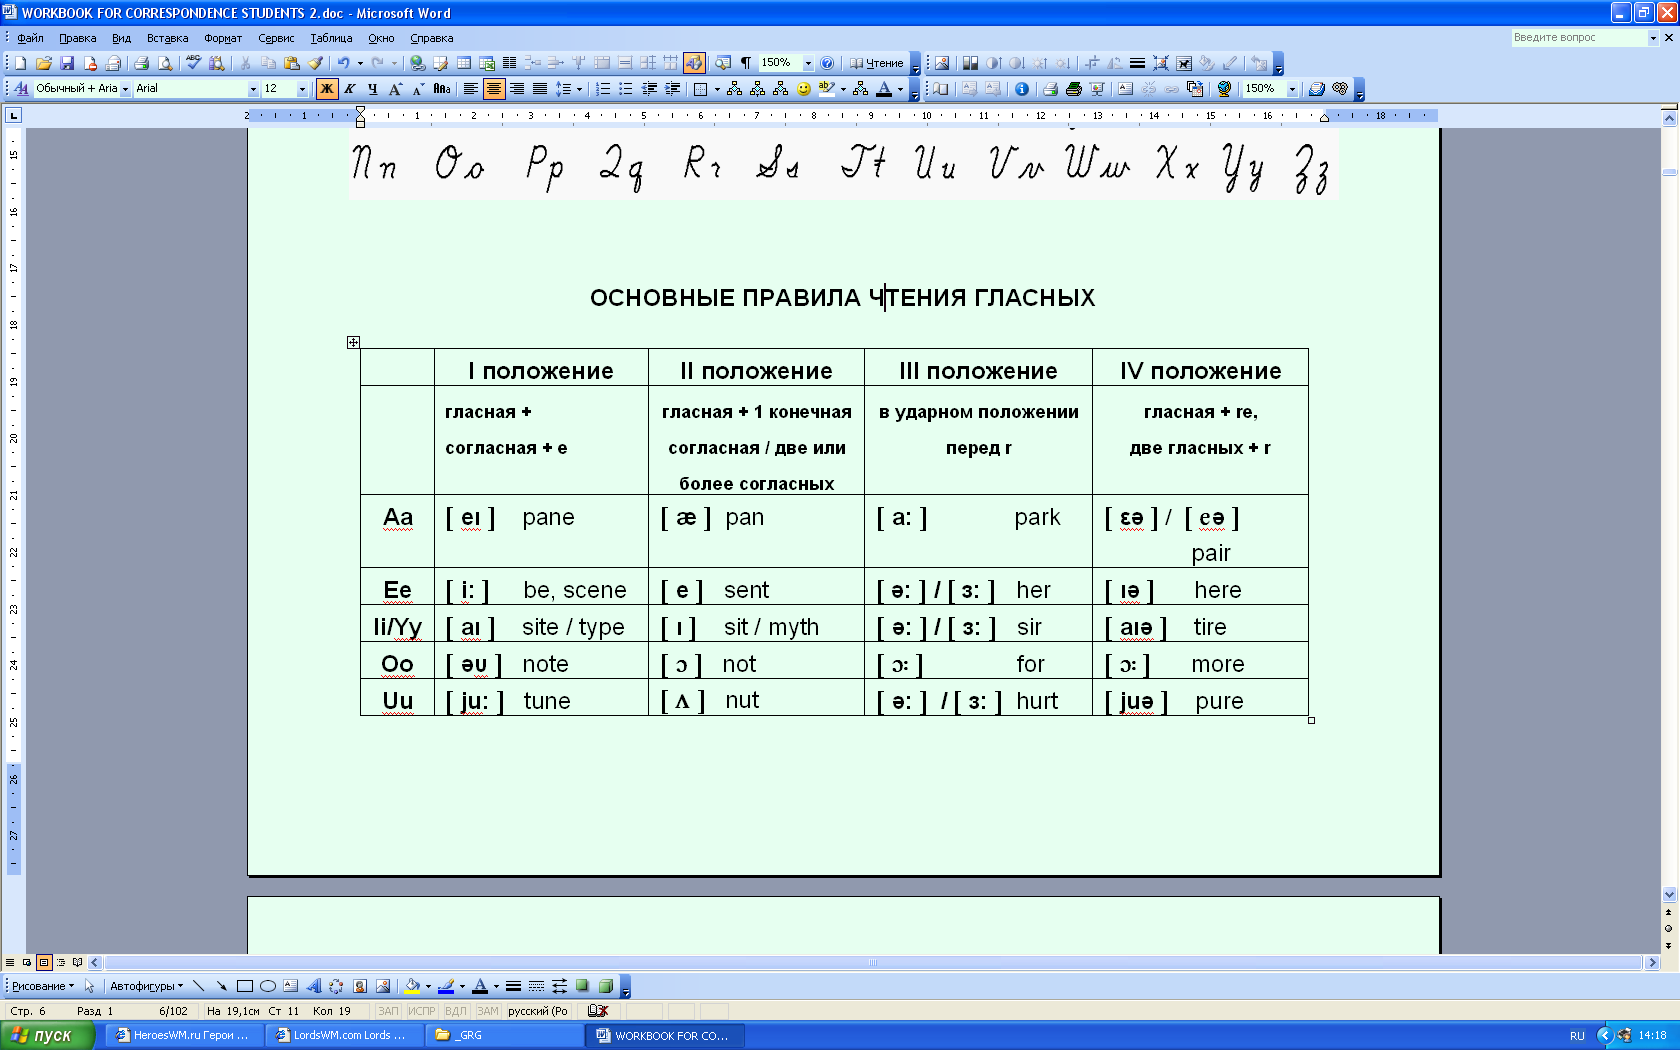This screenshot has width=1680, height=1050.
Task: Open the Правка menu
Action: [77, 38]
